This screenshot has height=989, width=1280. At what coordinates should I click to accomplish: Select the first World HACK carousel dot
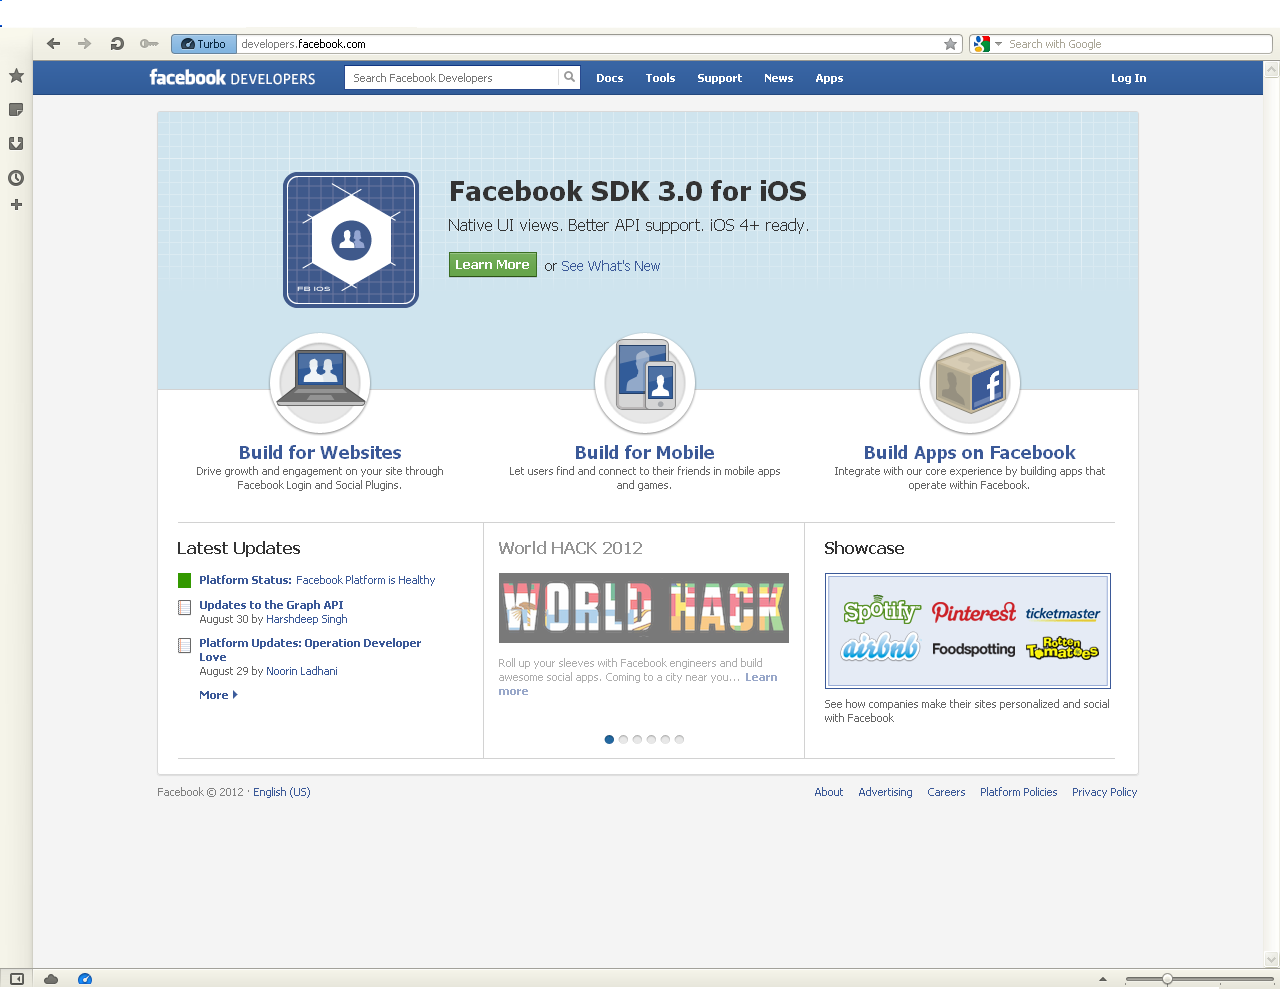pyautogui.click(x=609, y=740)
